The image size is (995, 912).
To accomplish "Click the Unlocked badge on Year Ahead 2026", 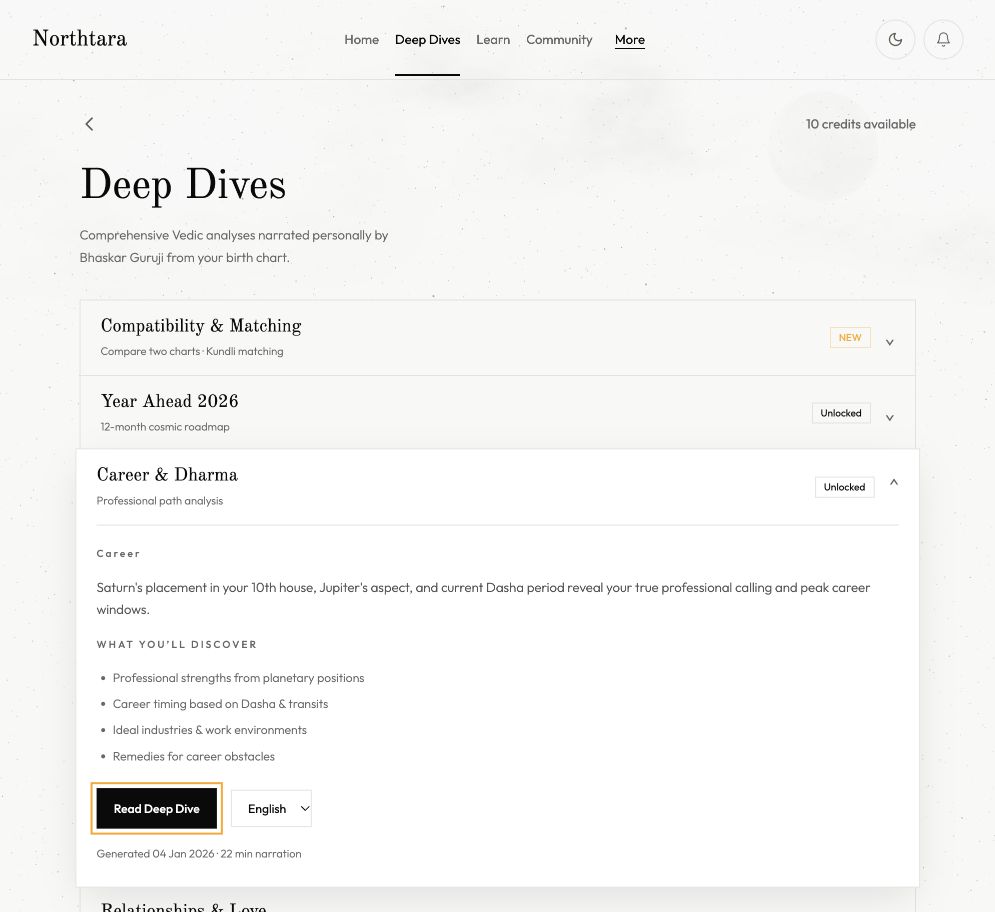I will pos(841,413).
